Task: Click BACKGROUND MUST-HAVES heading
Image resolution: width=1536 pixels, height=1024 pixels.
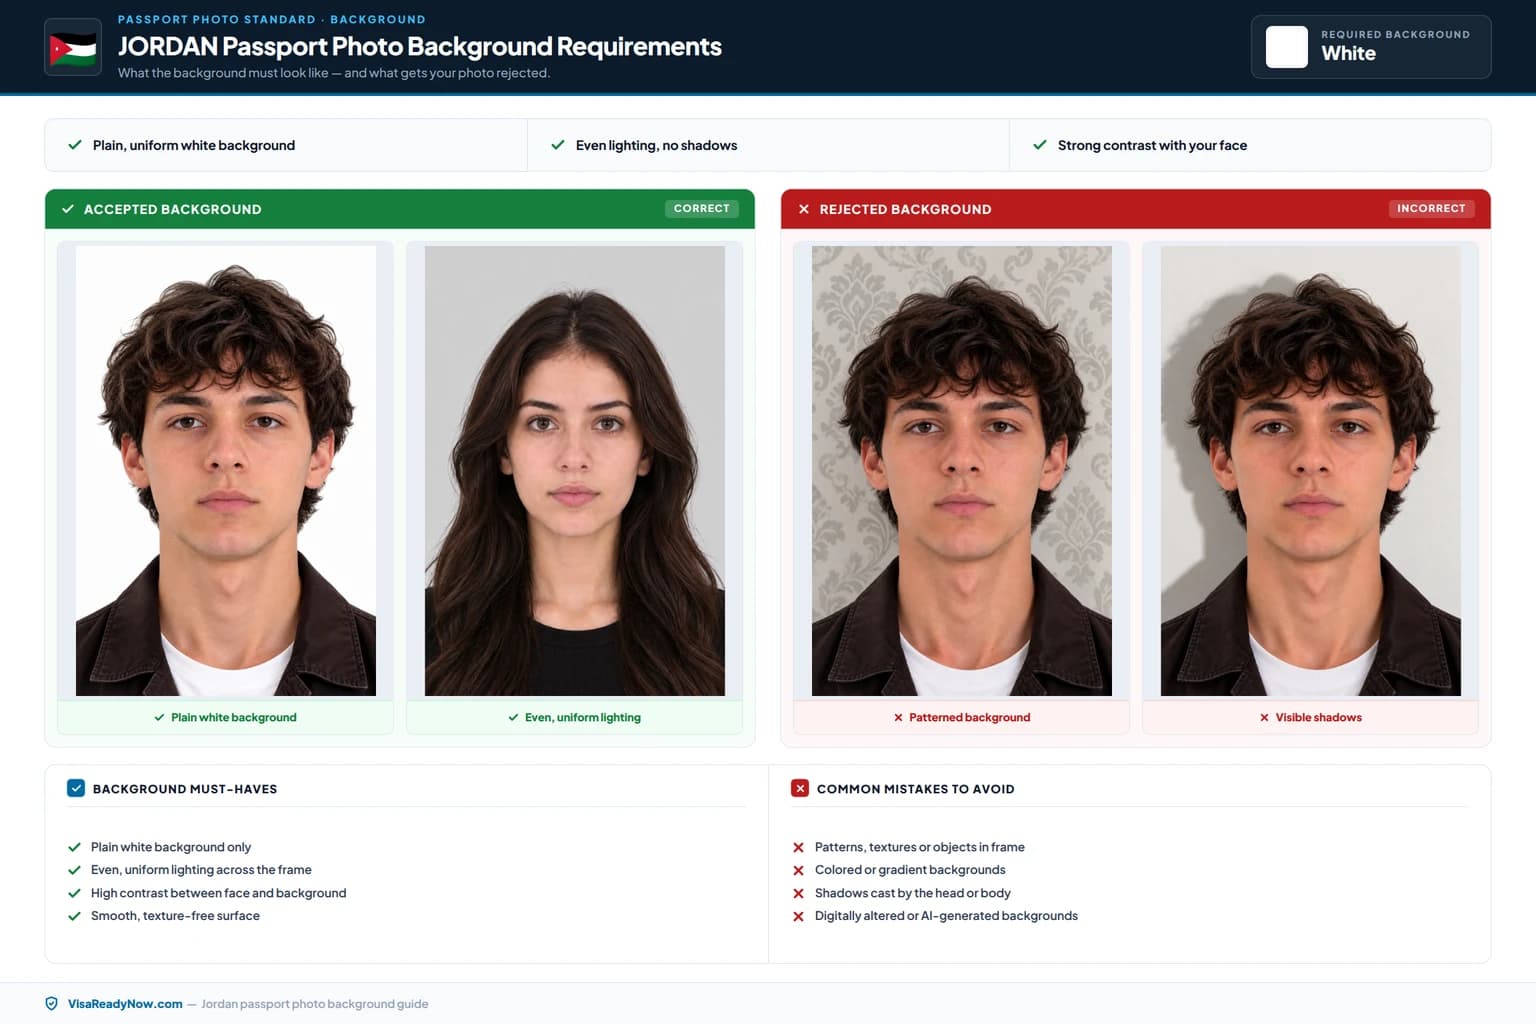Action: point(185,789)
